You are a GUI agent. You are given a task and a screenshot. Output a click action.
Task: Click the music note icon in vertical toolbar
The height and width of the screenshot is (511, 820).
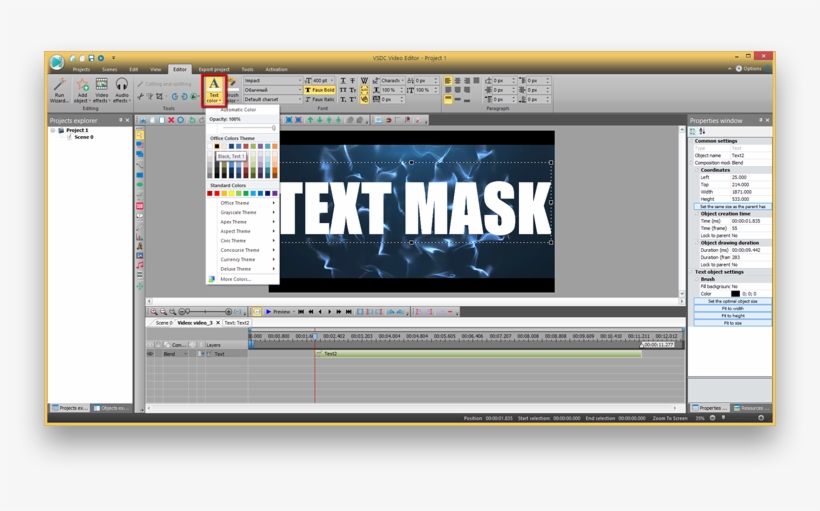pos(140,265)
